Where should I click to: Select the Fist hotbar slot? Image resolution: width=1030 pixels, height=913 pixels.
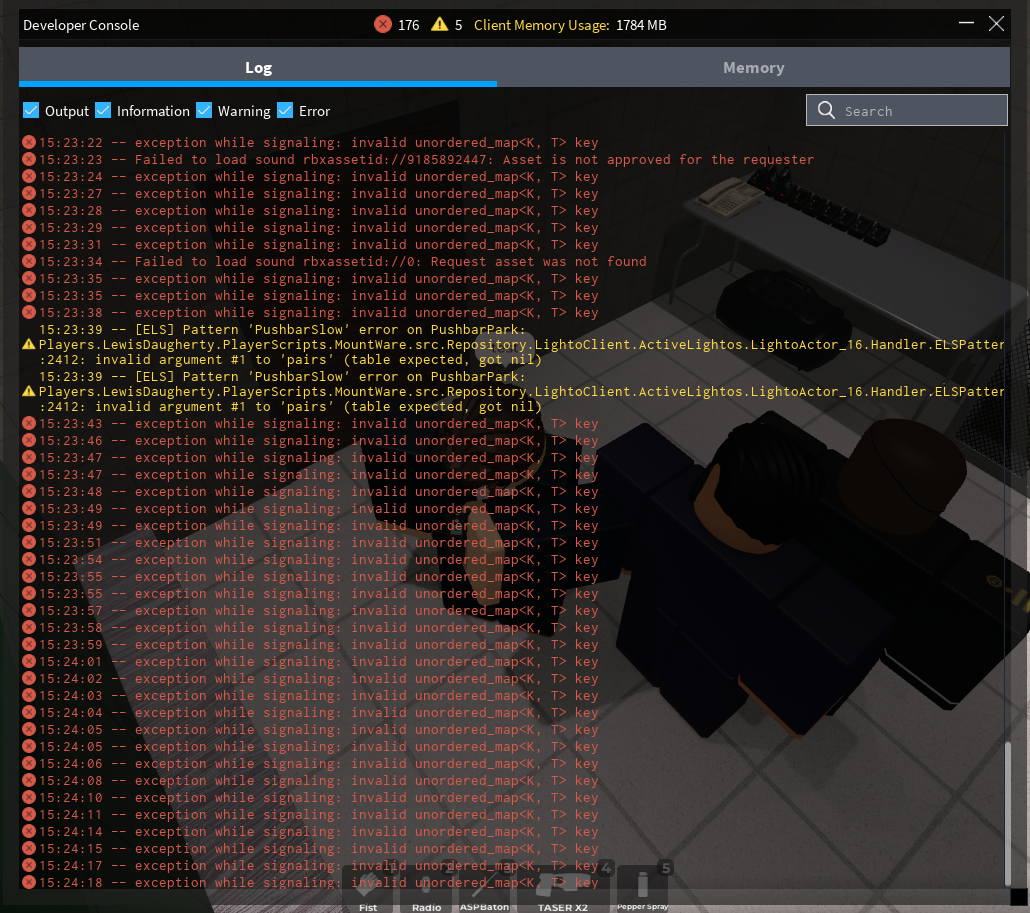tap(369, 888)
